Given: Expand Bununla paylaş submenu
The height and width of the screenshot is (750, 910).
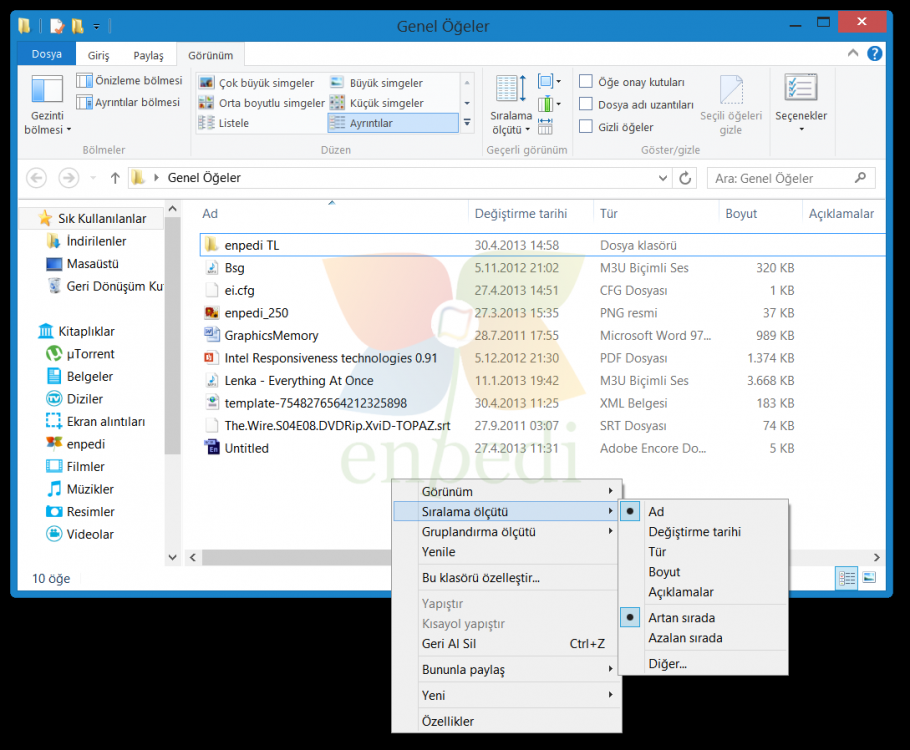Looking at the screenshot, I should (507, 669).
